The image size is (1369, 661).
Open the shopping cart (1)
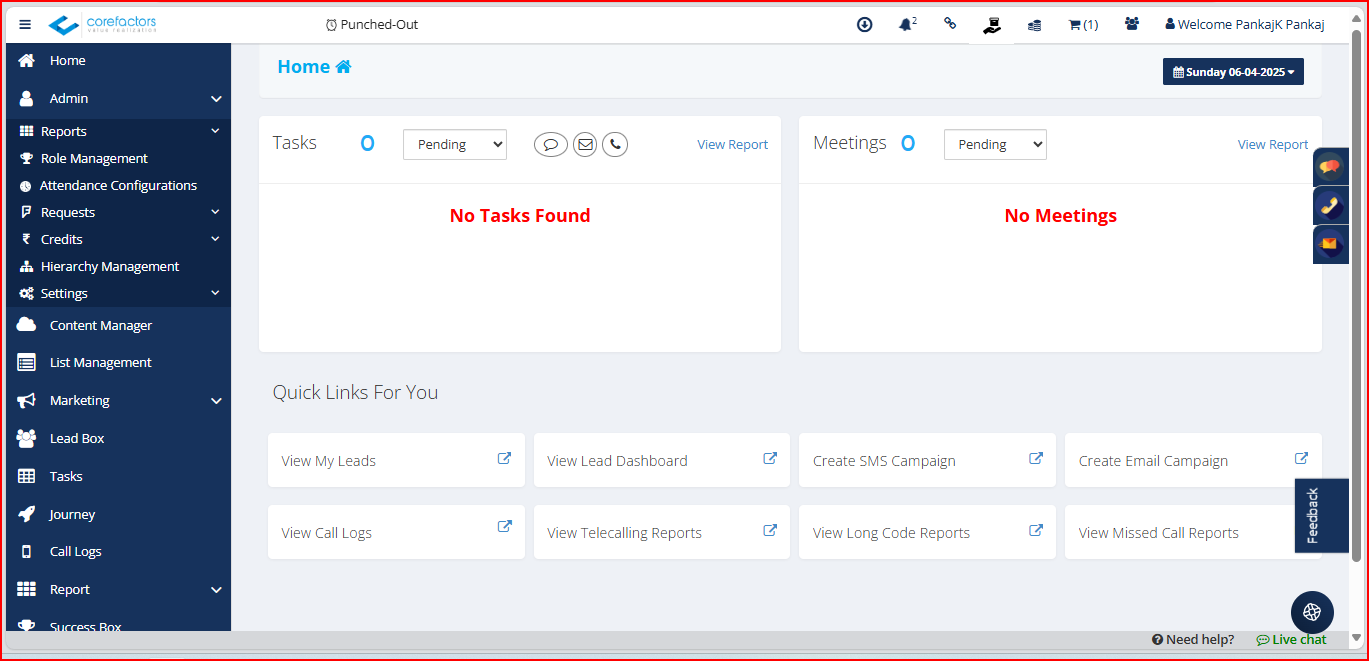(x=1083, y=24)
